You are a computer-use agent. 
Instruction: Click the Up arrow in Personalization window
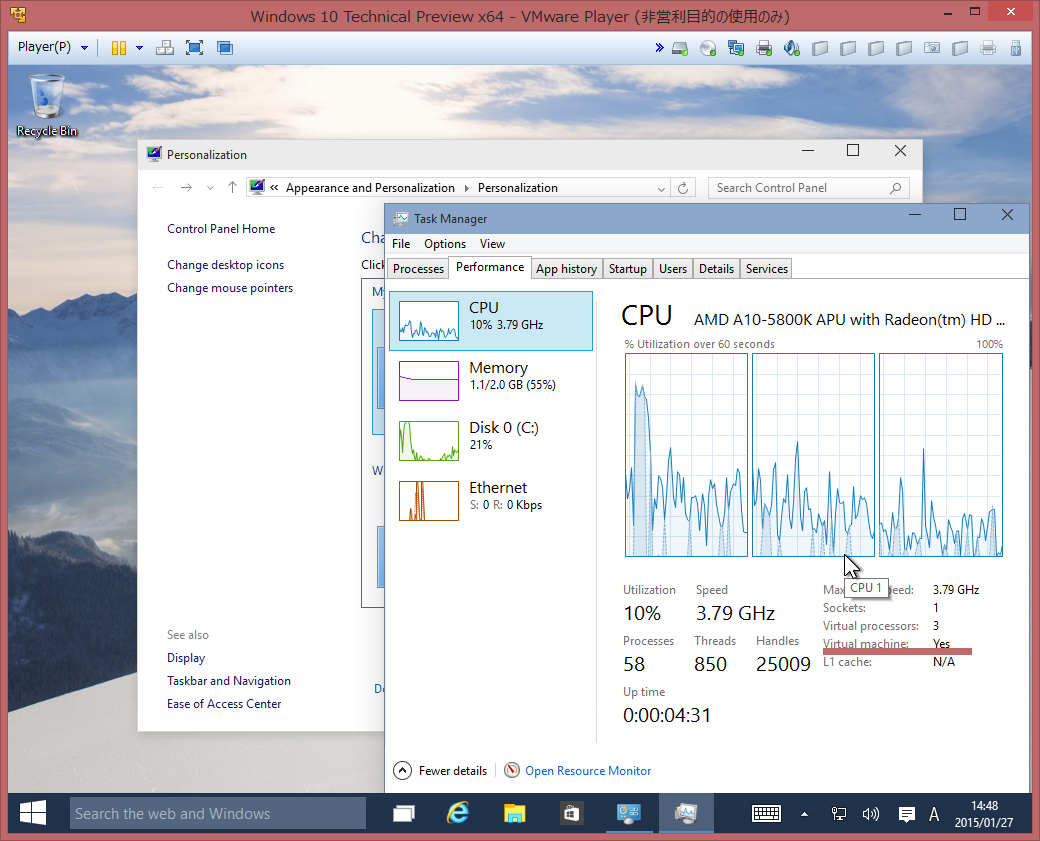[232, 188]
